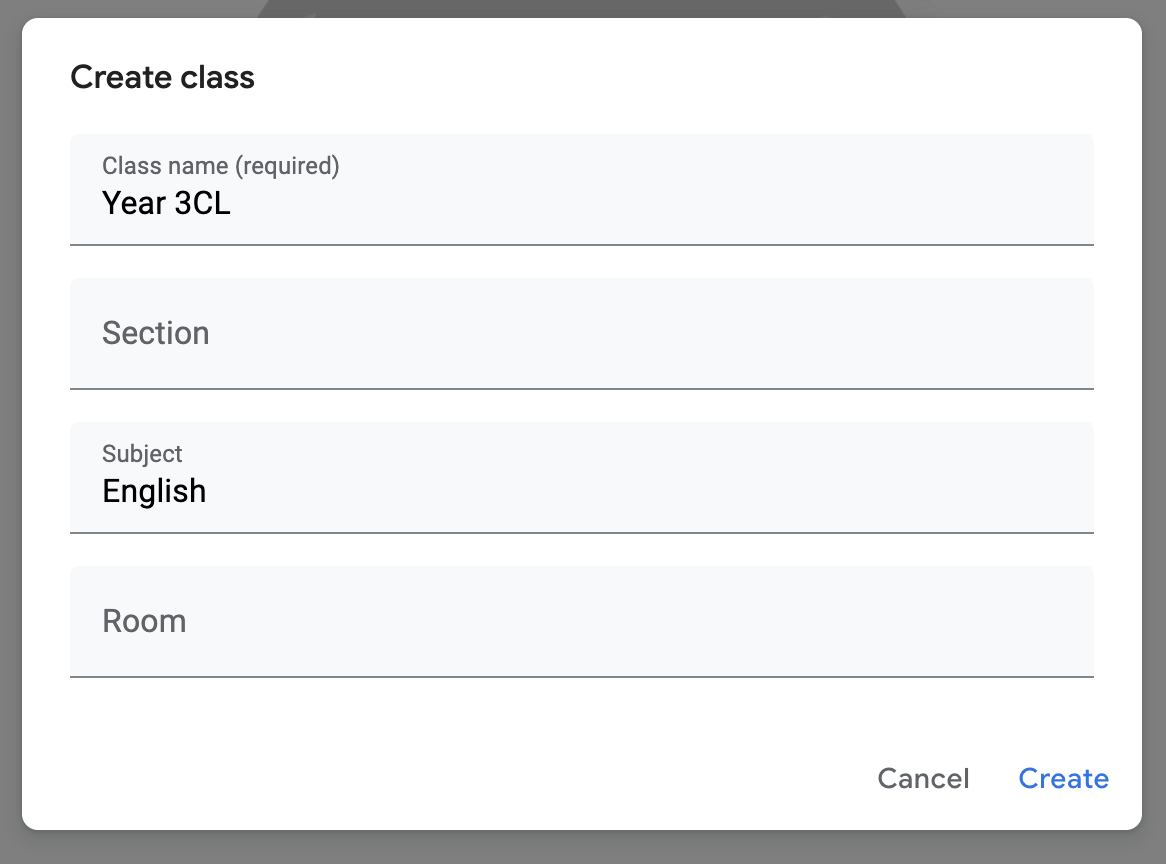The width and height of the screenshot is (1166, 864).
Task: Click the Class name (required) label
Action: (x=219, y=166)
